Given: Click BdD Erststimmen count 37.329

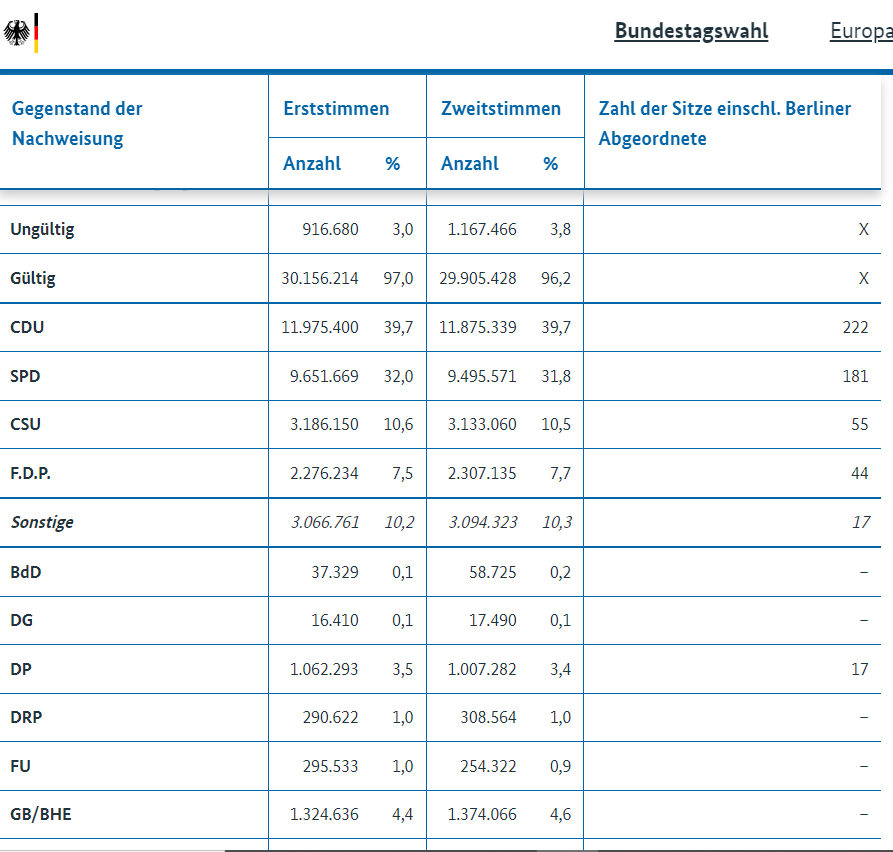Looking at the screenshot, I should pos(335,572).
